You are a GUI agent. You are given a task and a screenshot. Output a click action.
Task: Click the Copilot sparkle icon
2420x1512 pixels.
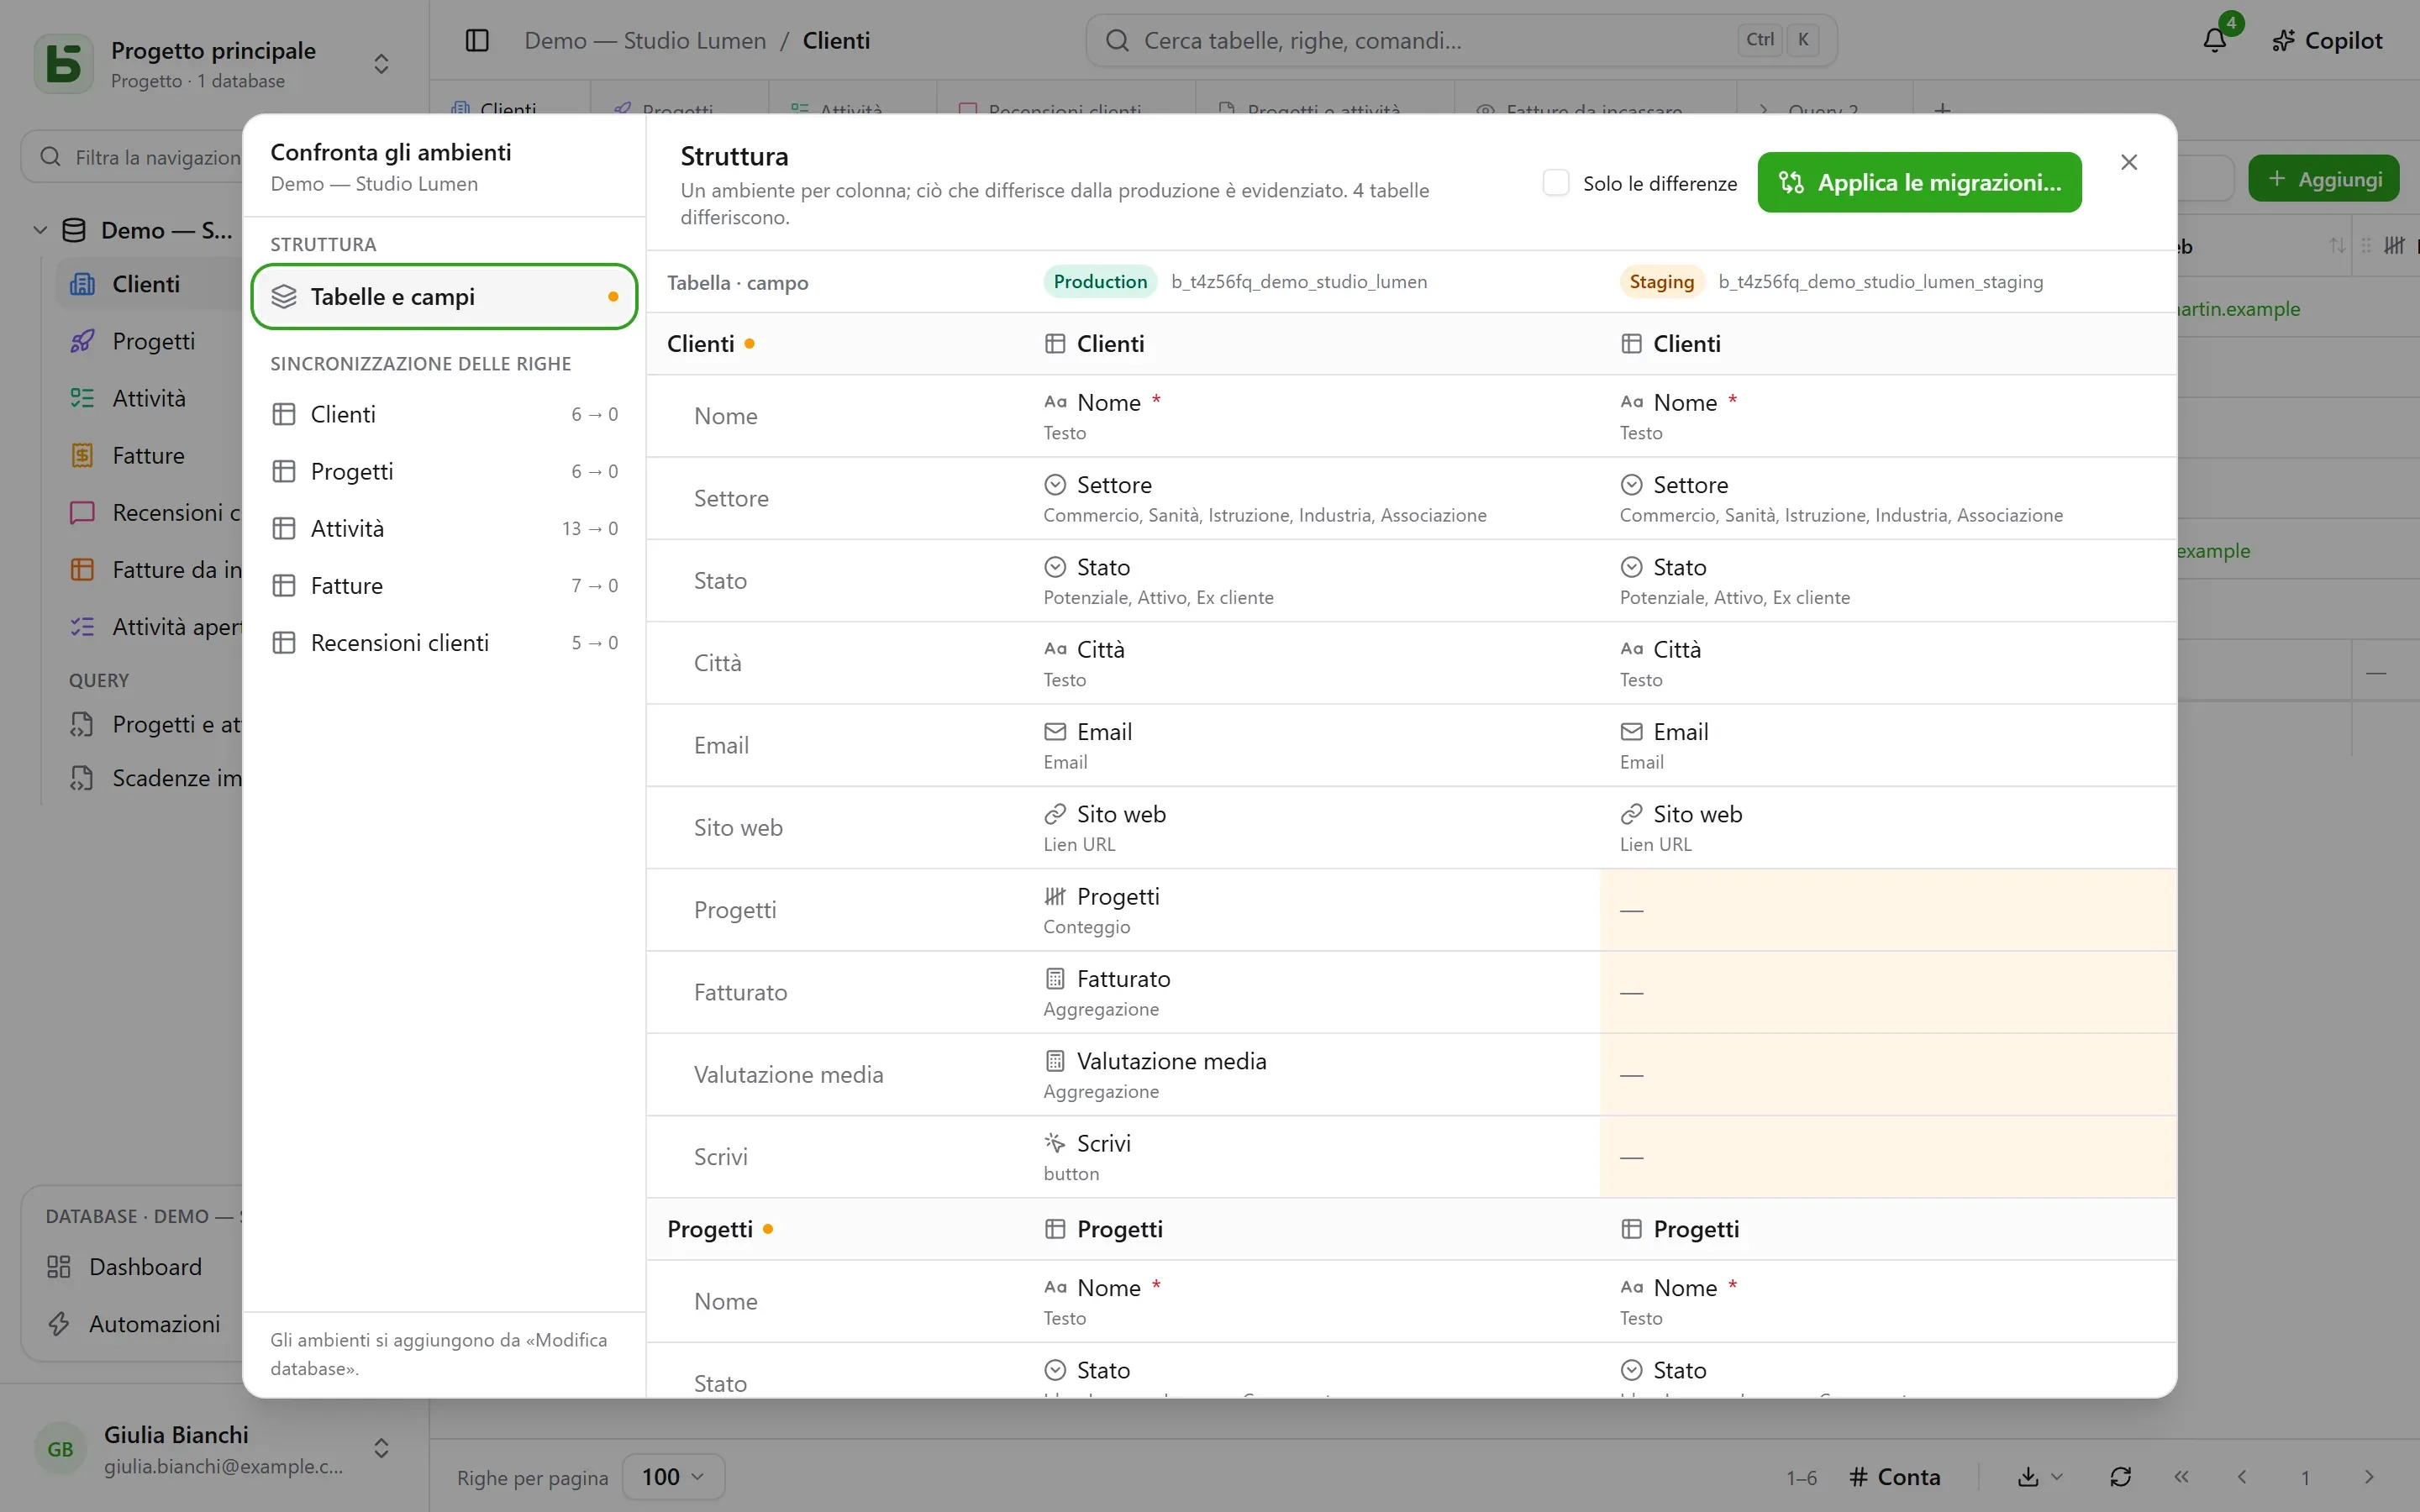pos(2283,40)
